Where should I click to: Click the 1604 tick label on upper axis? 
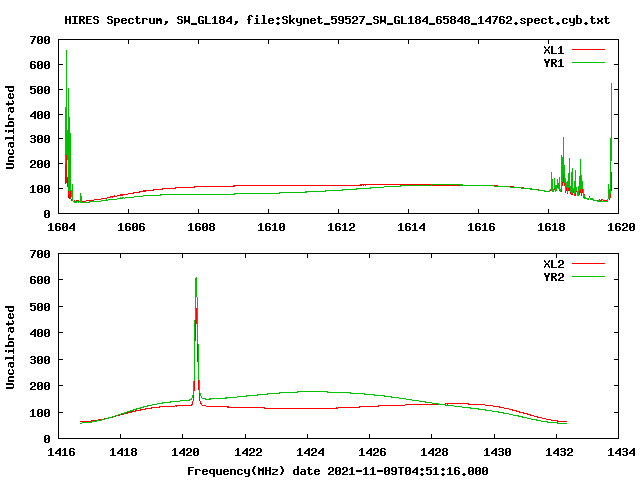coord(61,227)
